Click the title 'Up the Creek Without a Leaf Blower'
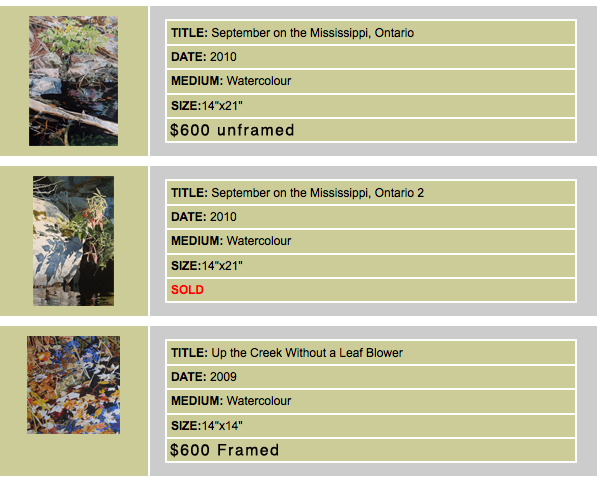The image size is (597, 477). click(x=307, y=353)
